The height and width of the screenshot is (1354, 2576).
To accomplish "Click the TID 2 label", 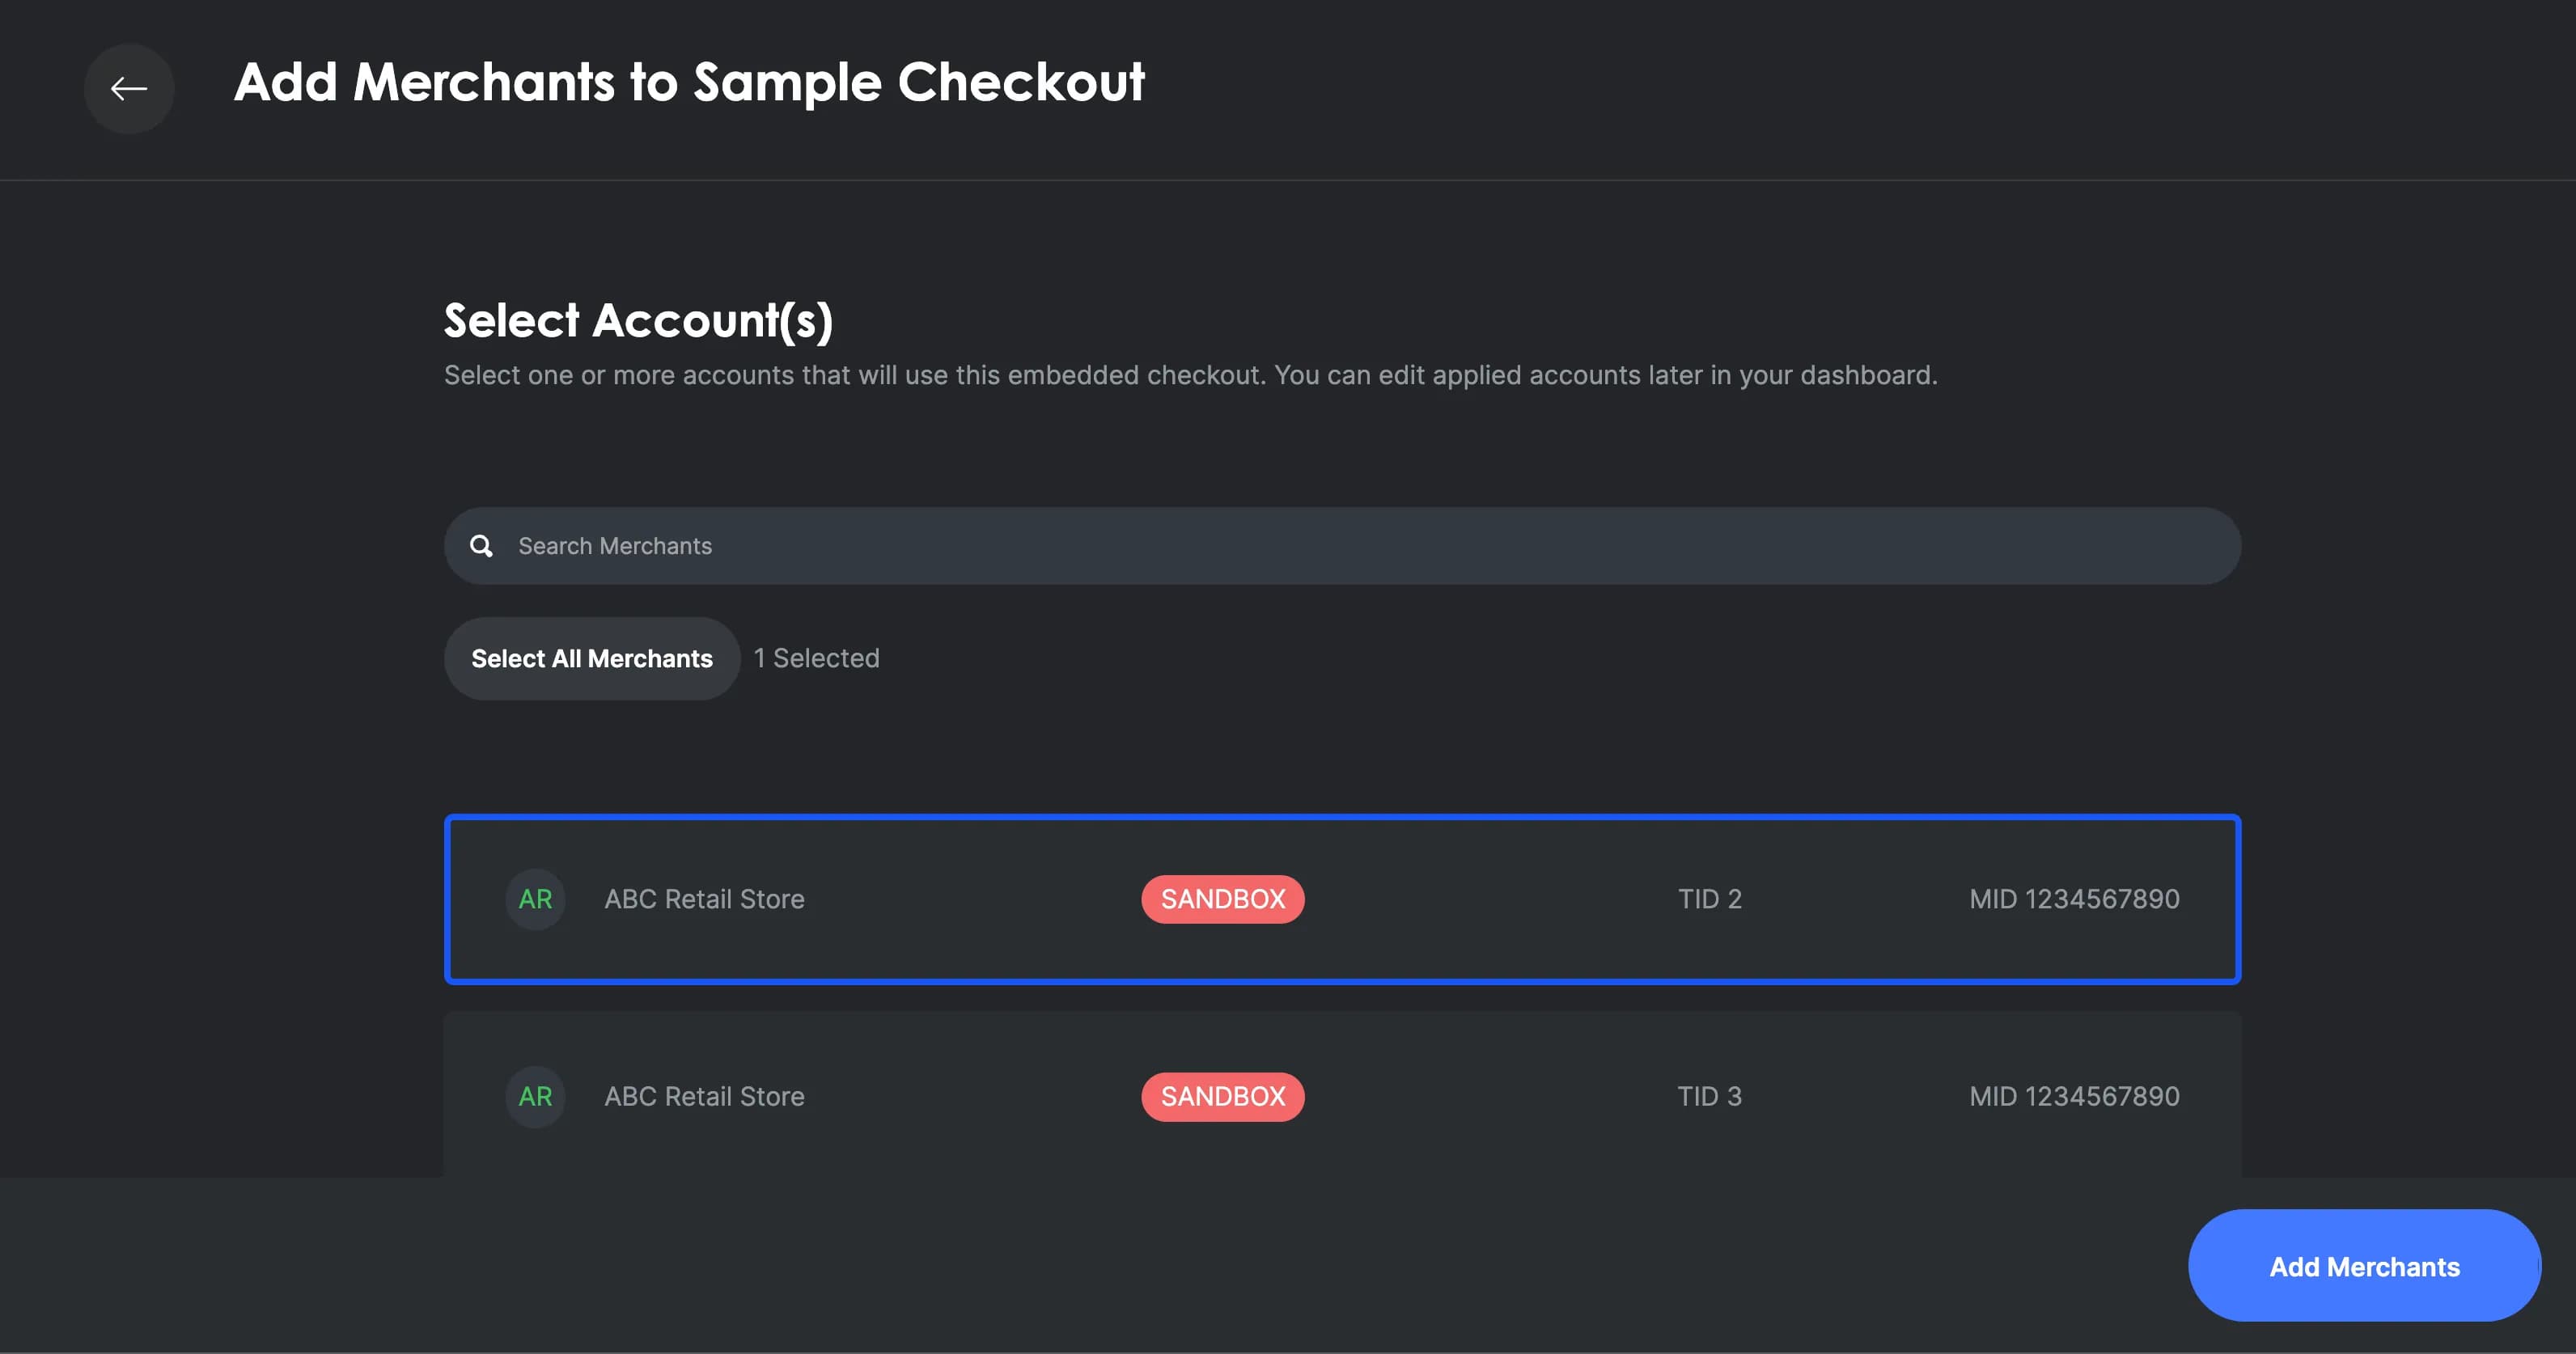I will pos(1709,899).
